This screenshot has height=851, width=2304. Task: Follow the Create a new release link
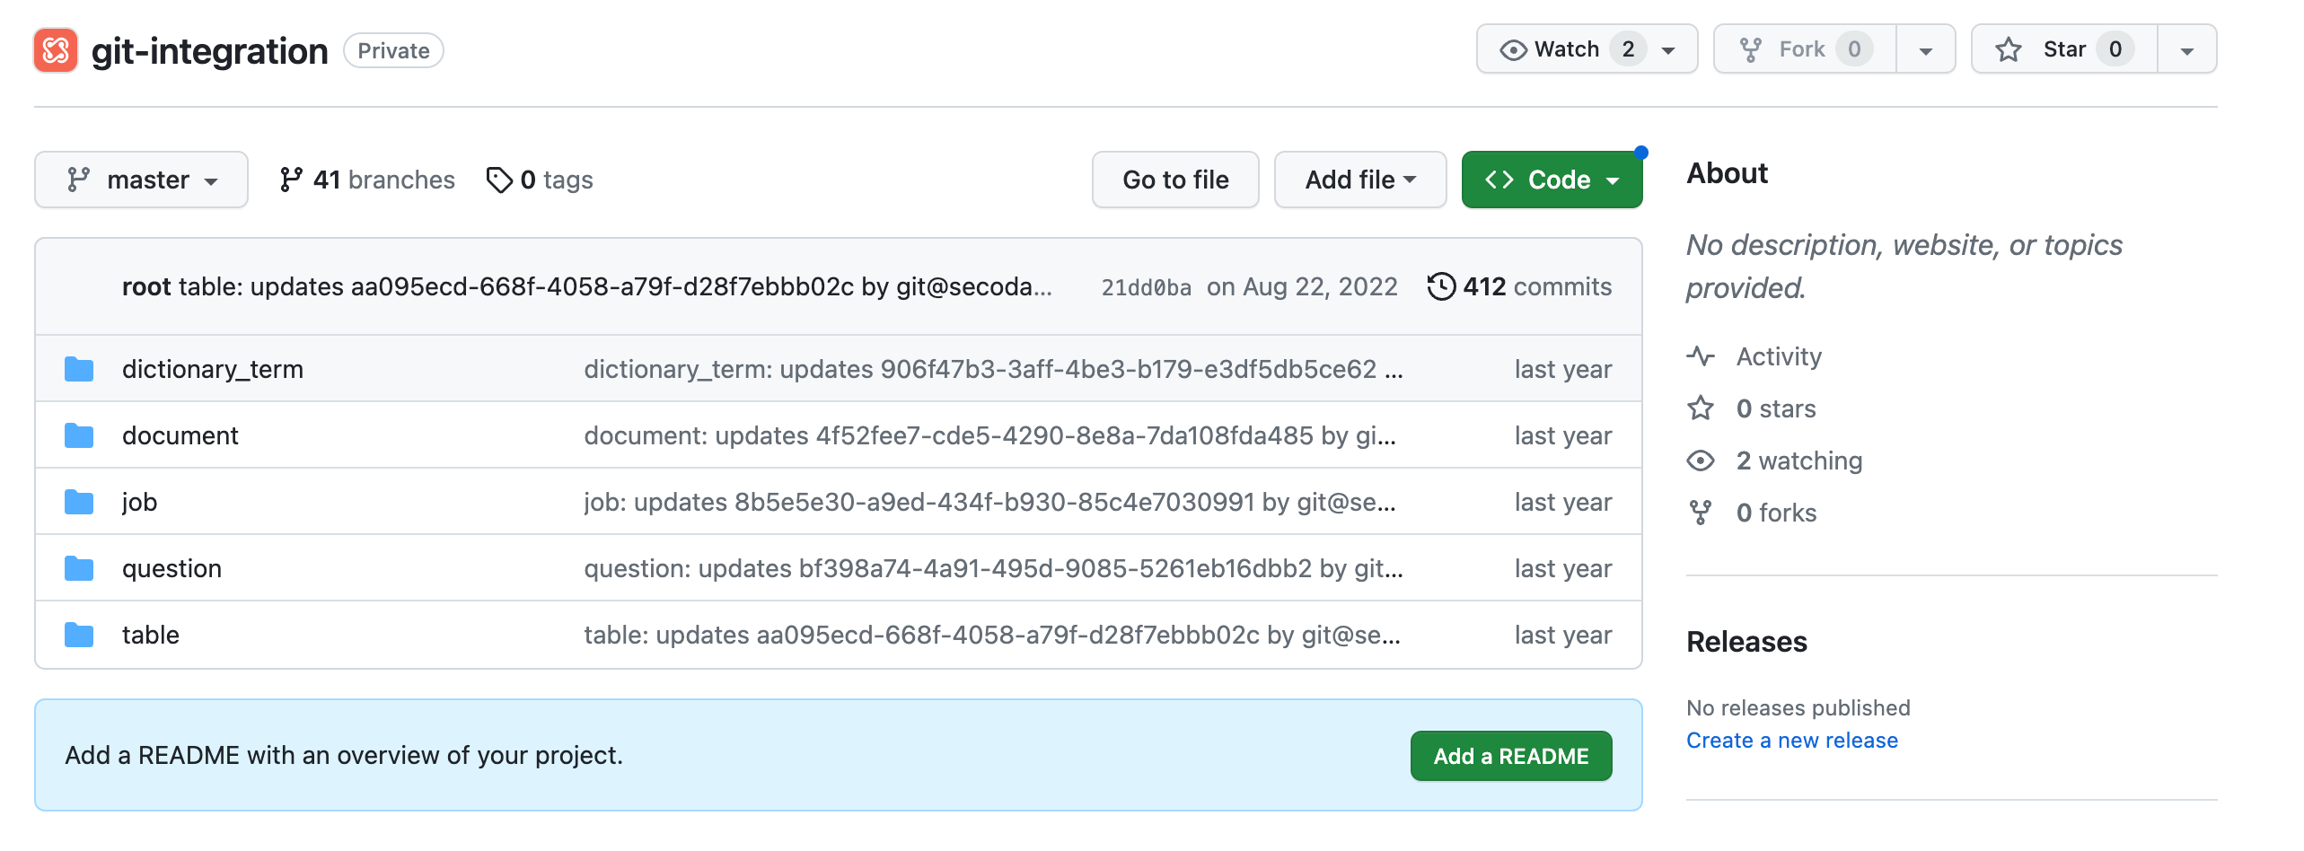pos(1791,741)
